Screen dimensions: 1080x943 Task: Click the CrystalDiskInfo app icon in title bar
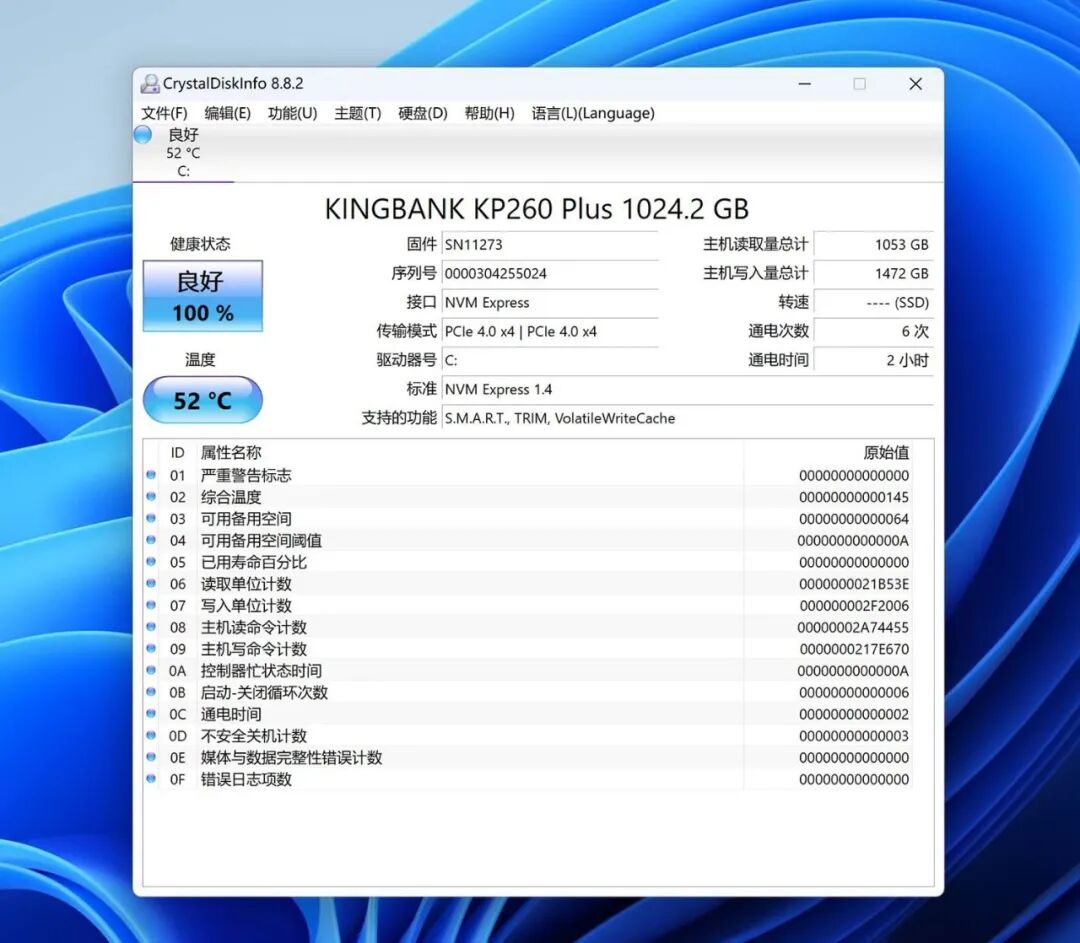point(150,83)
